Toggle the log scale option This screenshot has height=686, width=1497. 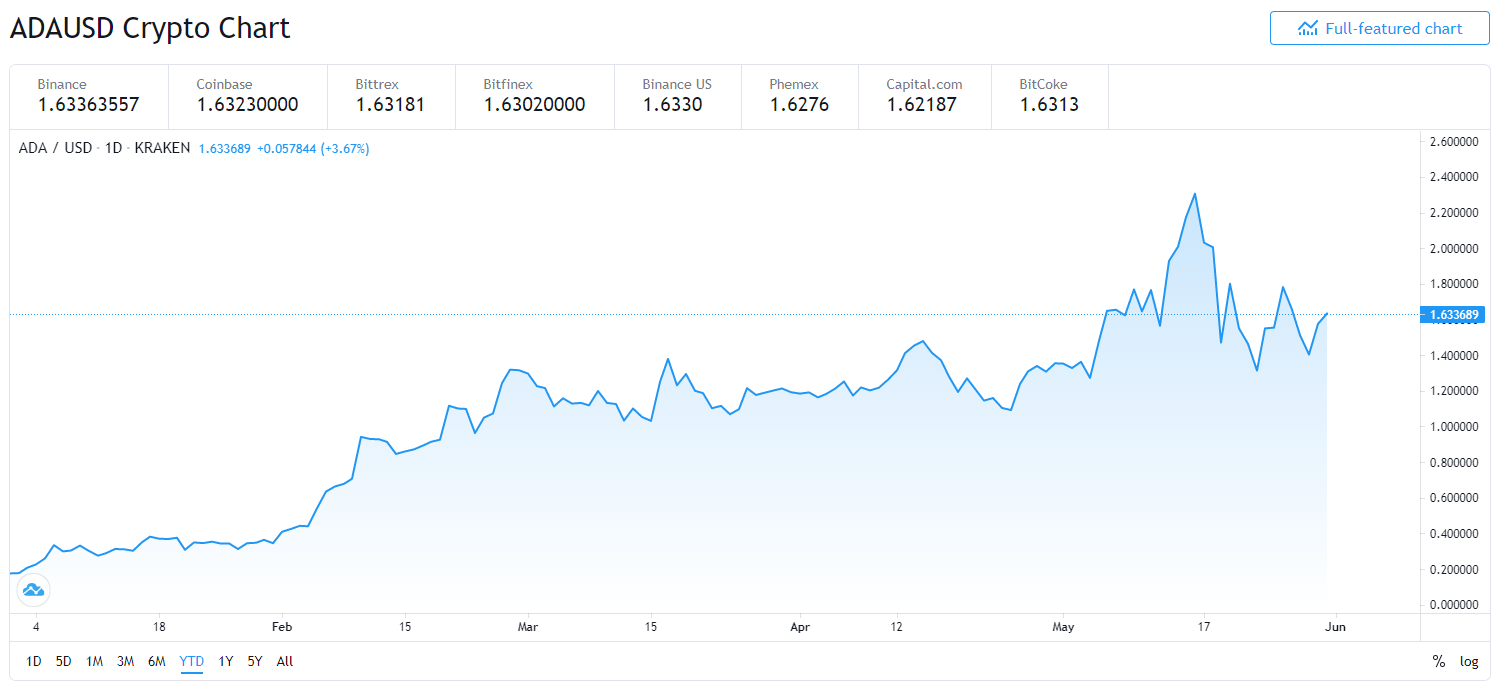pyautogui.click(x=1468, y=661)
